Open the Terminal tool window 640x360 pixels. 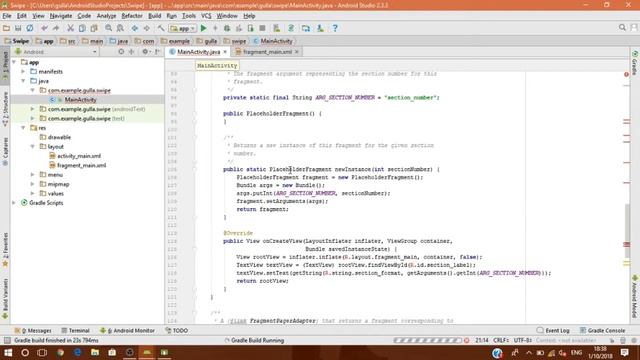click(76, 330)
